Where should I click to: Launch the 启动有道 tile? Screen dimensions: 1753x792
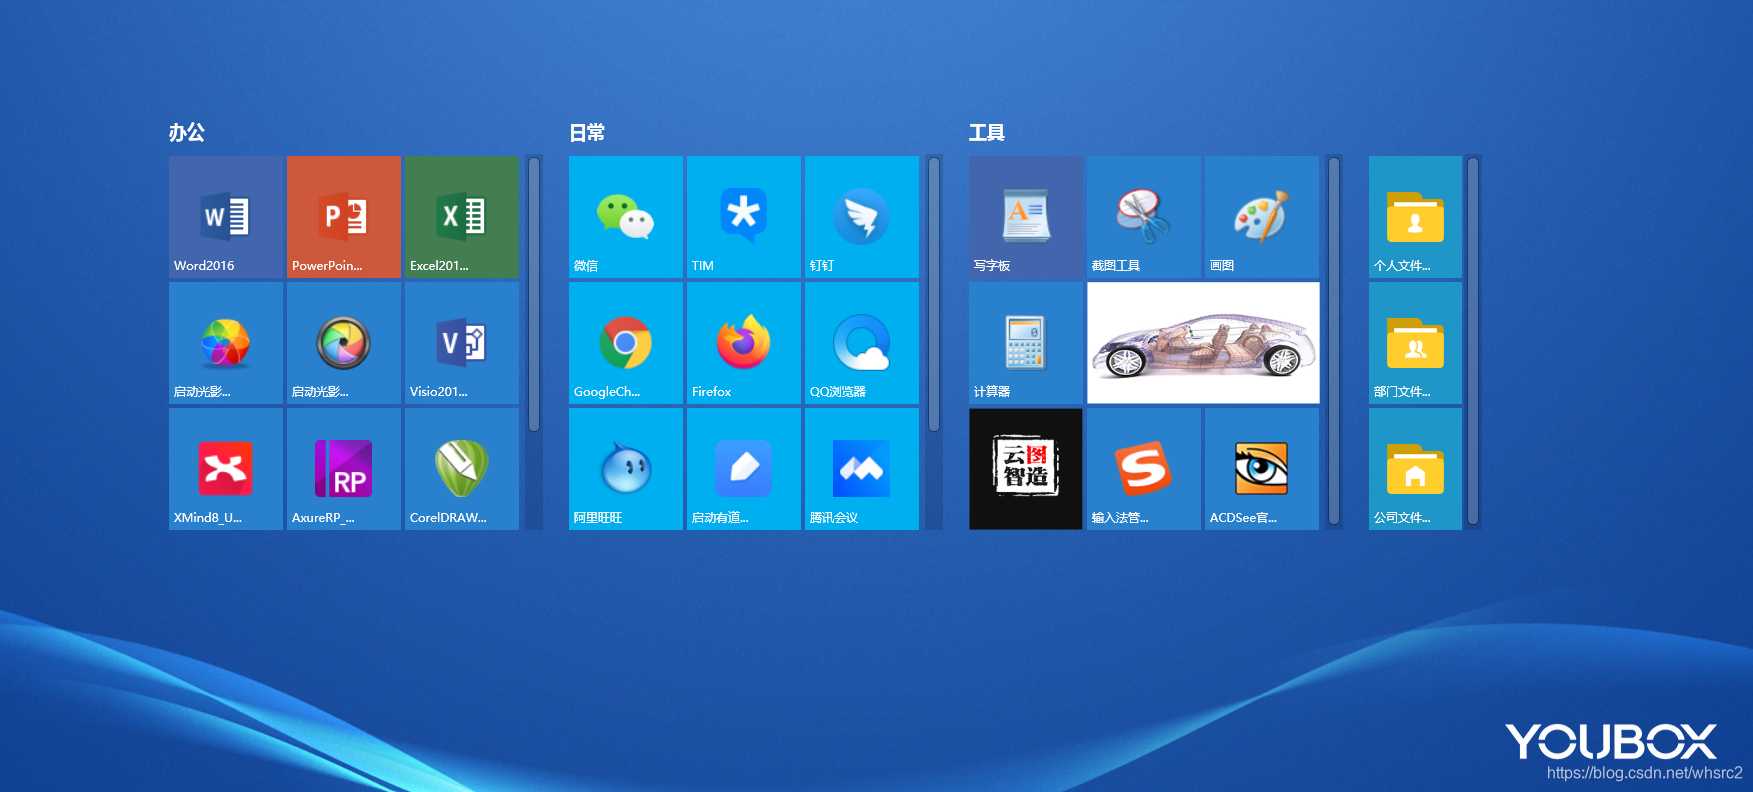[744, 469]
